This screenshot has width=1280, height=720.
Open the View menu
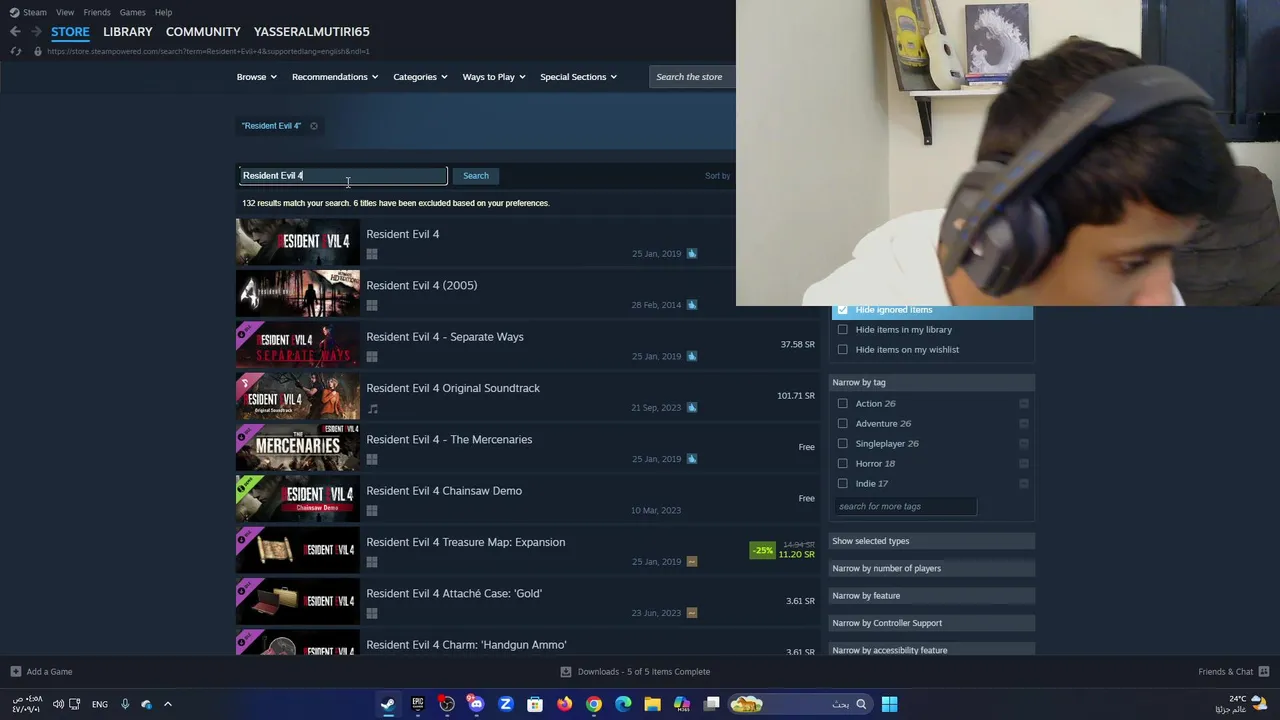(65, 12)
